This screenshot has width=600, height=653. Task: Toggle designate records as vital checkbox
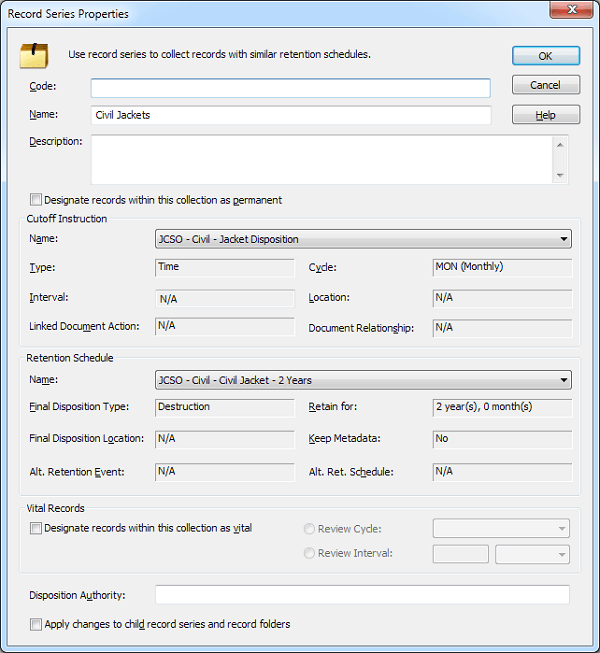click(36, 528)
